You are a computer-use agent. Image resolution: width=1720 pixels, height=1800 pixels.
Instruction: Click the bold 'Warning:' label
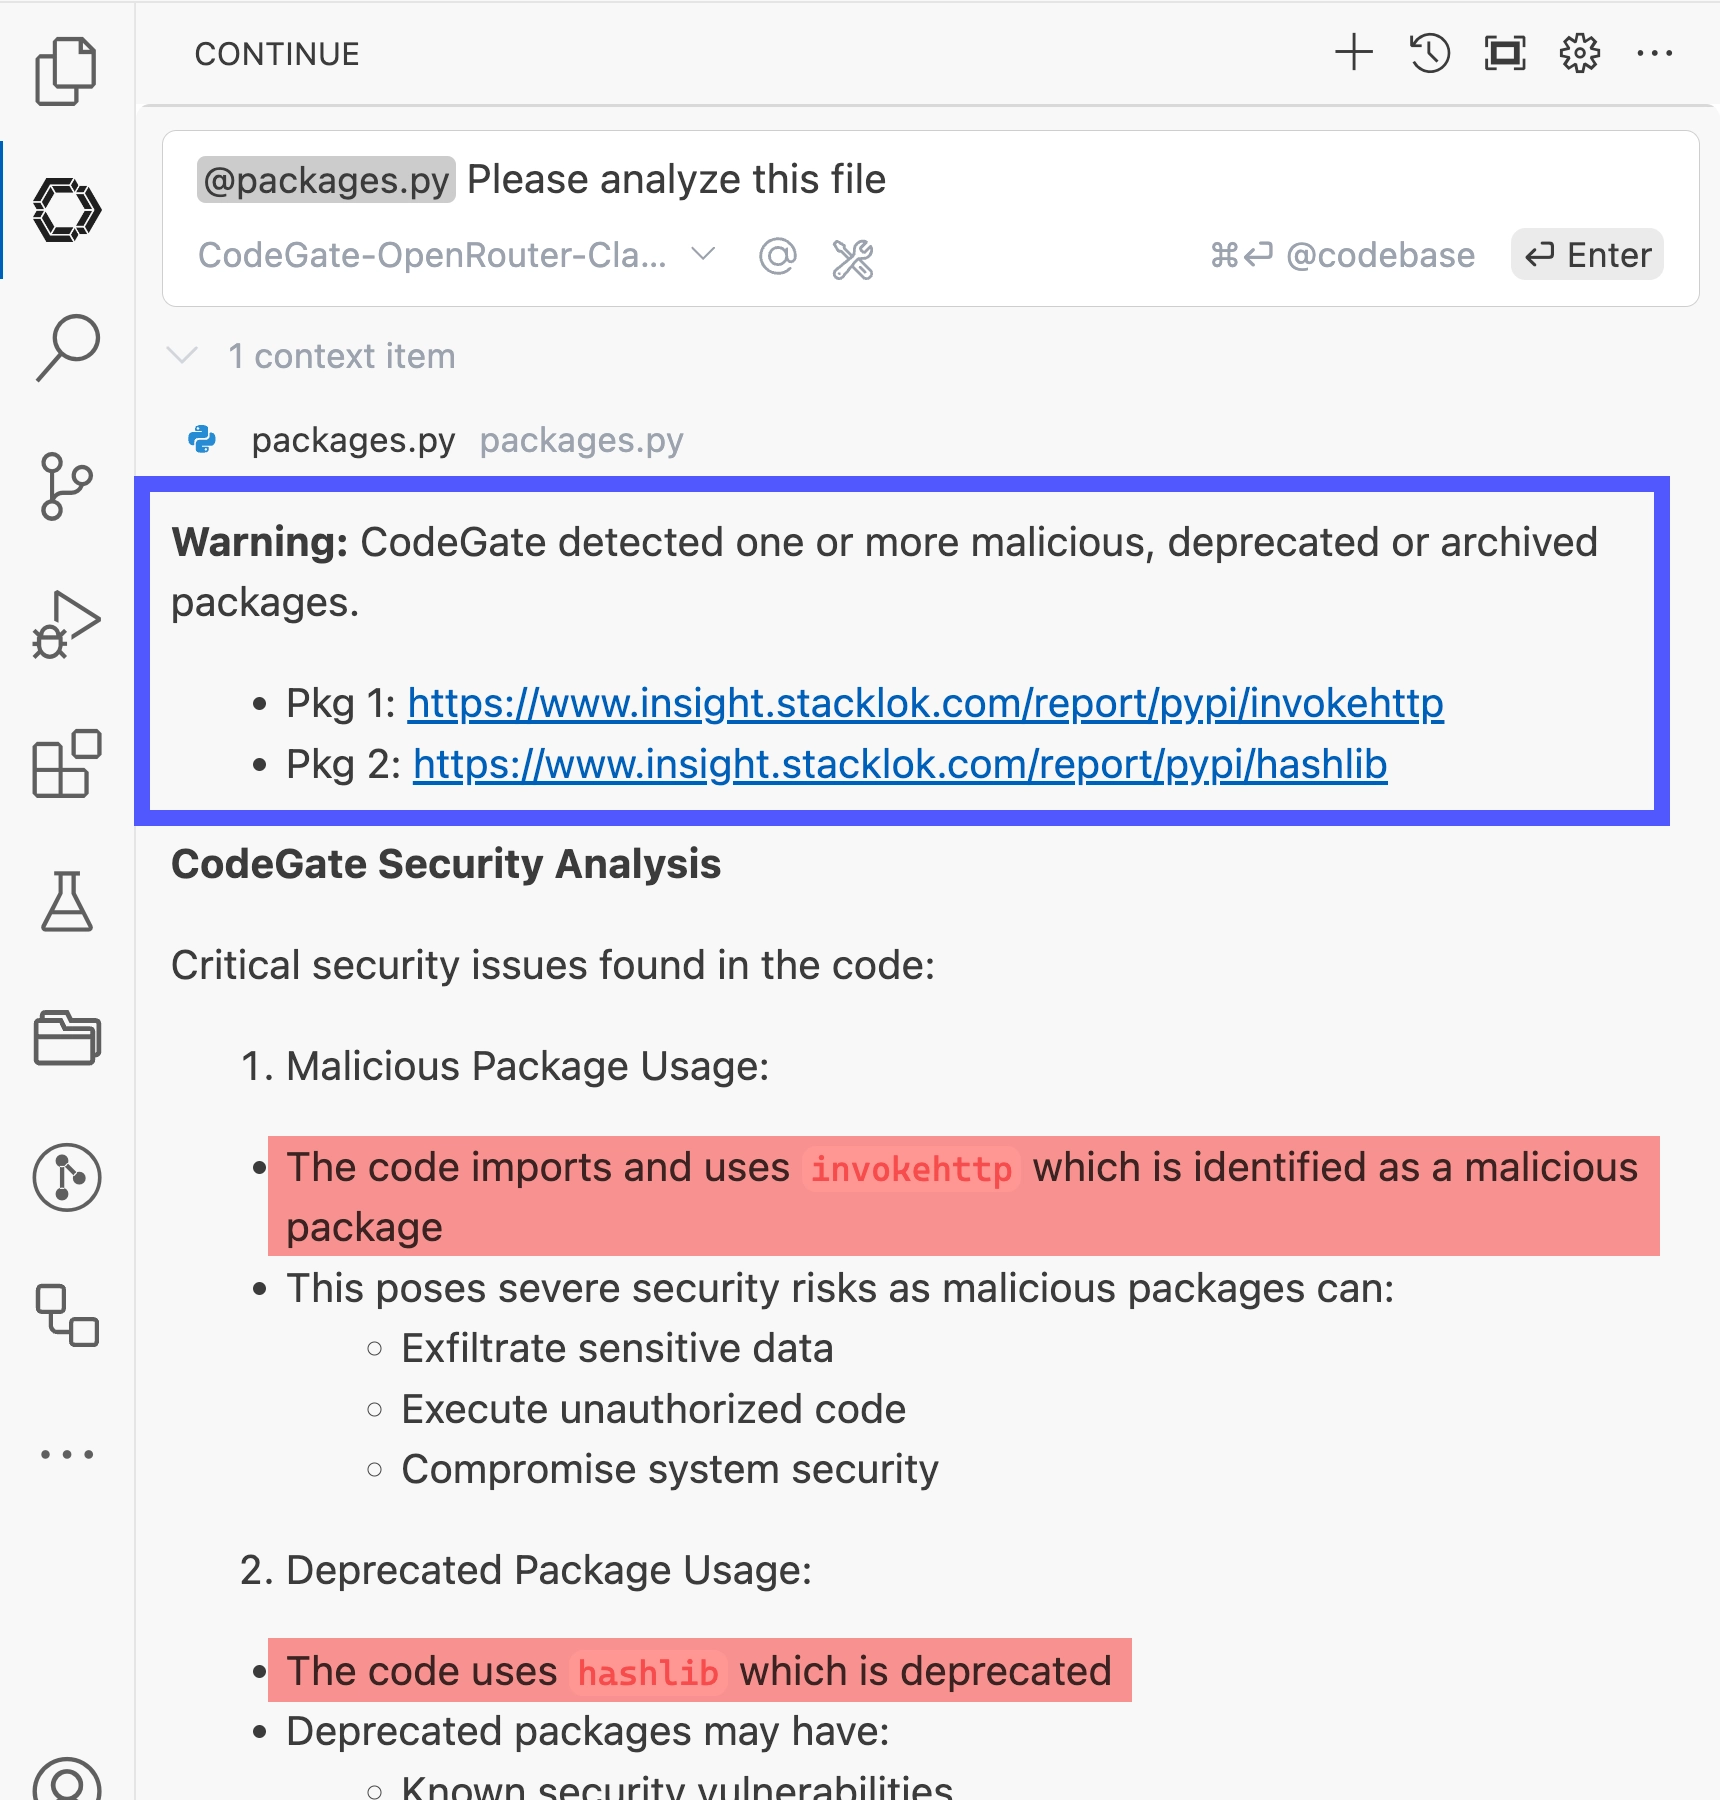tap(259, 542)
